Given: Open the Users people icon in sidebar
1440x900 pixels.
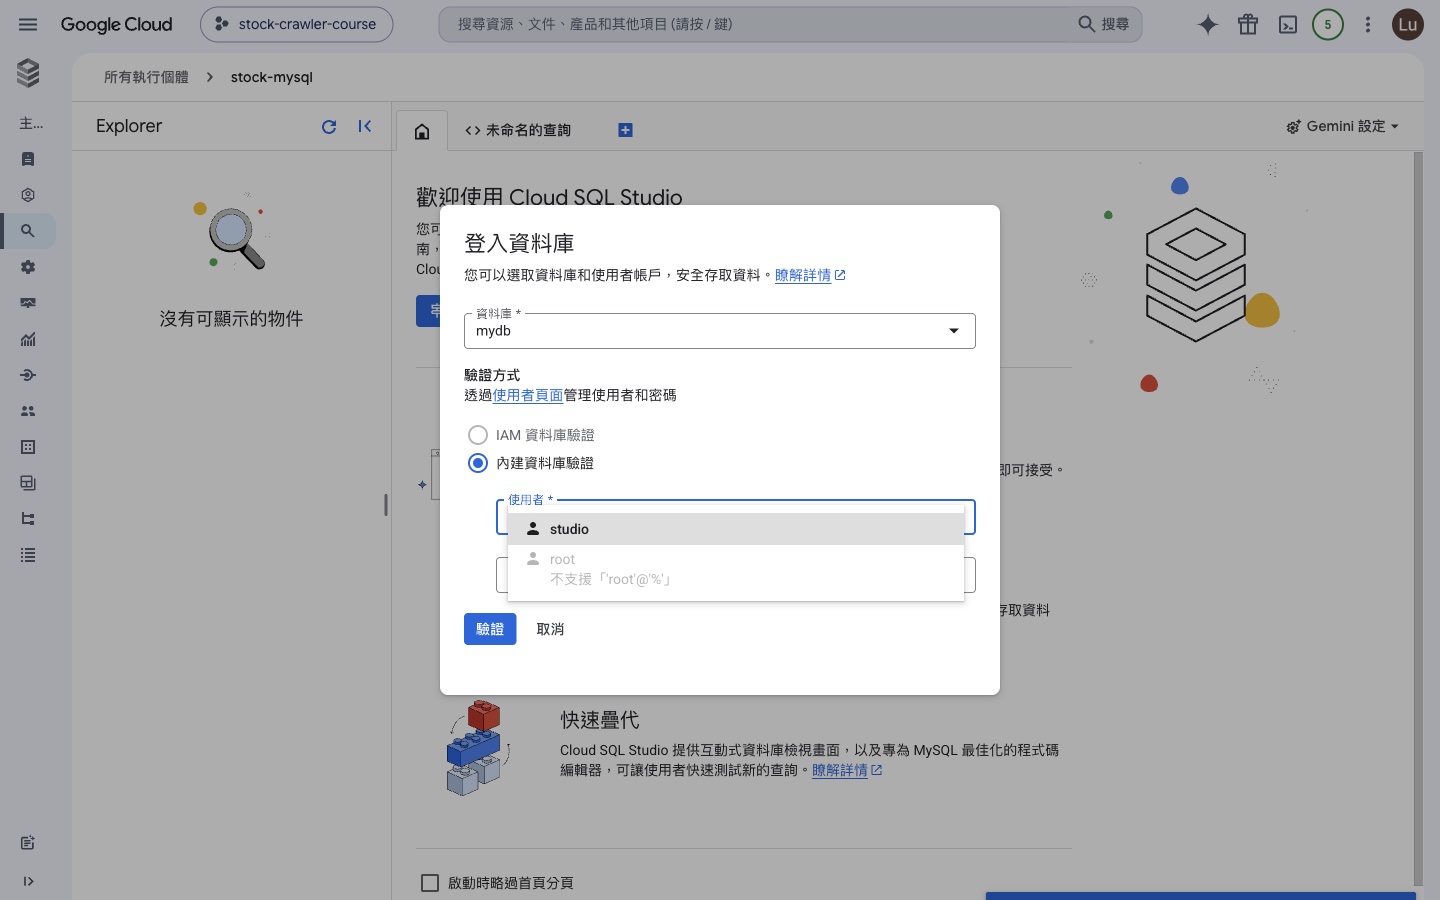Looking at the screenshot, I should (28, 411).
